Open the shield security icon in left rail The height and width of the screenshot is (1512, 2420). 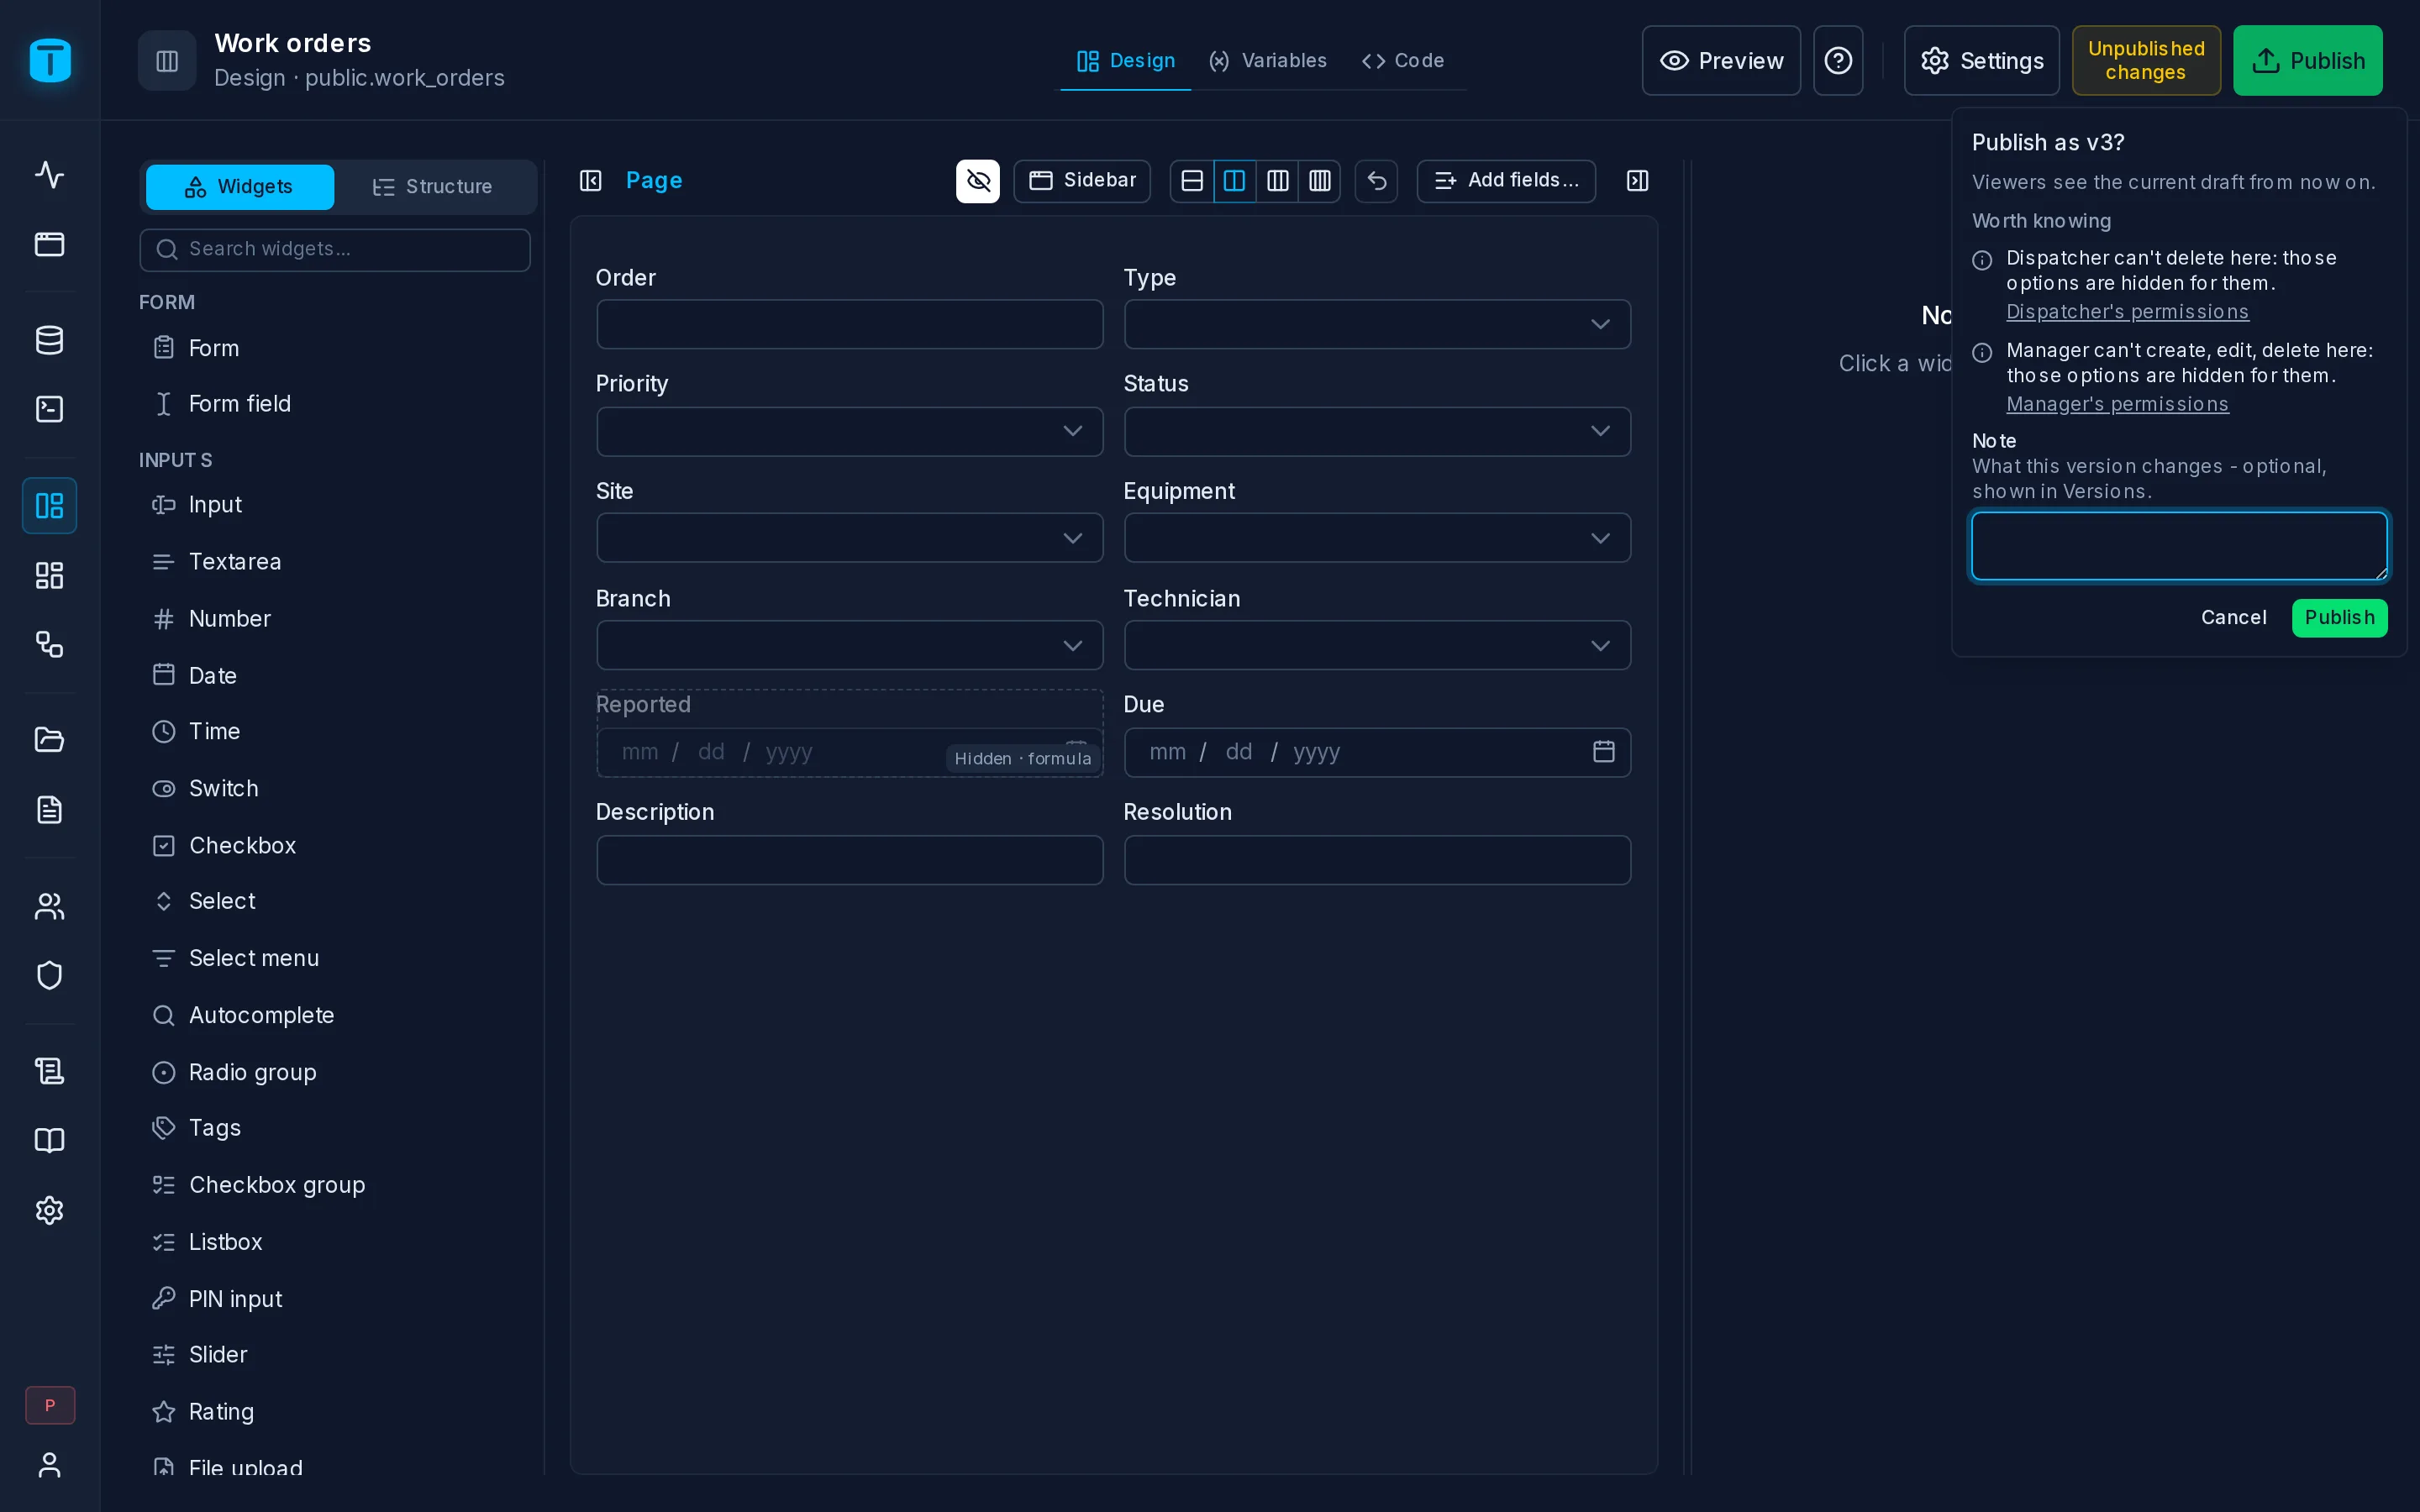49,975
